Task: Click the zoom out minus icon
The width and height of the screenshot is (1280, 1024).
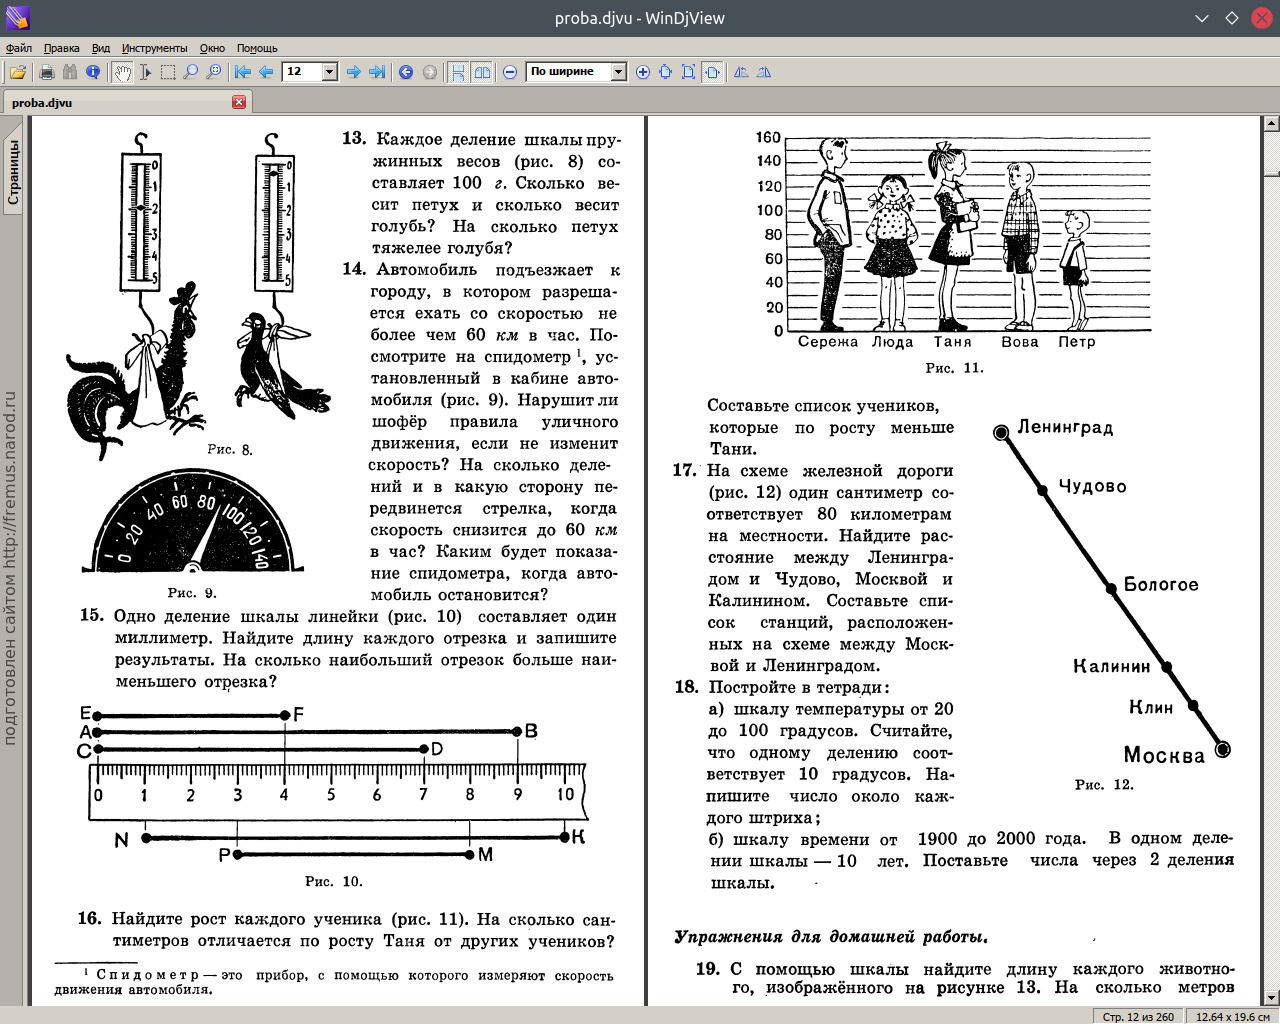Action: point(510,72)
